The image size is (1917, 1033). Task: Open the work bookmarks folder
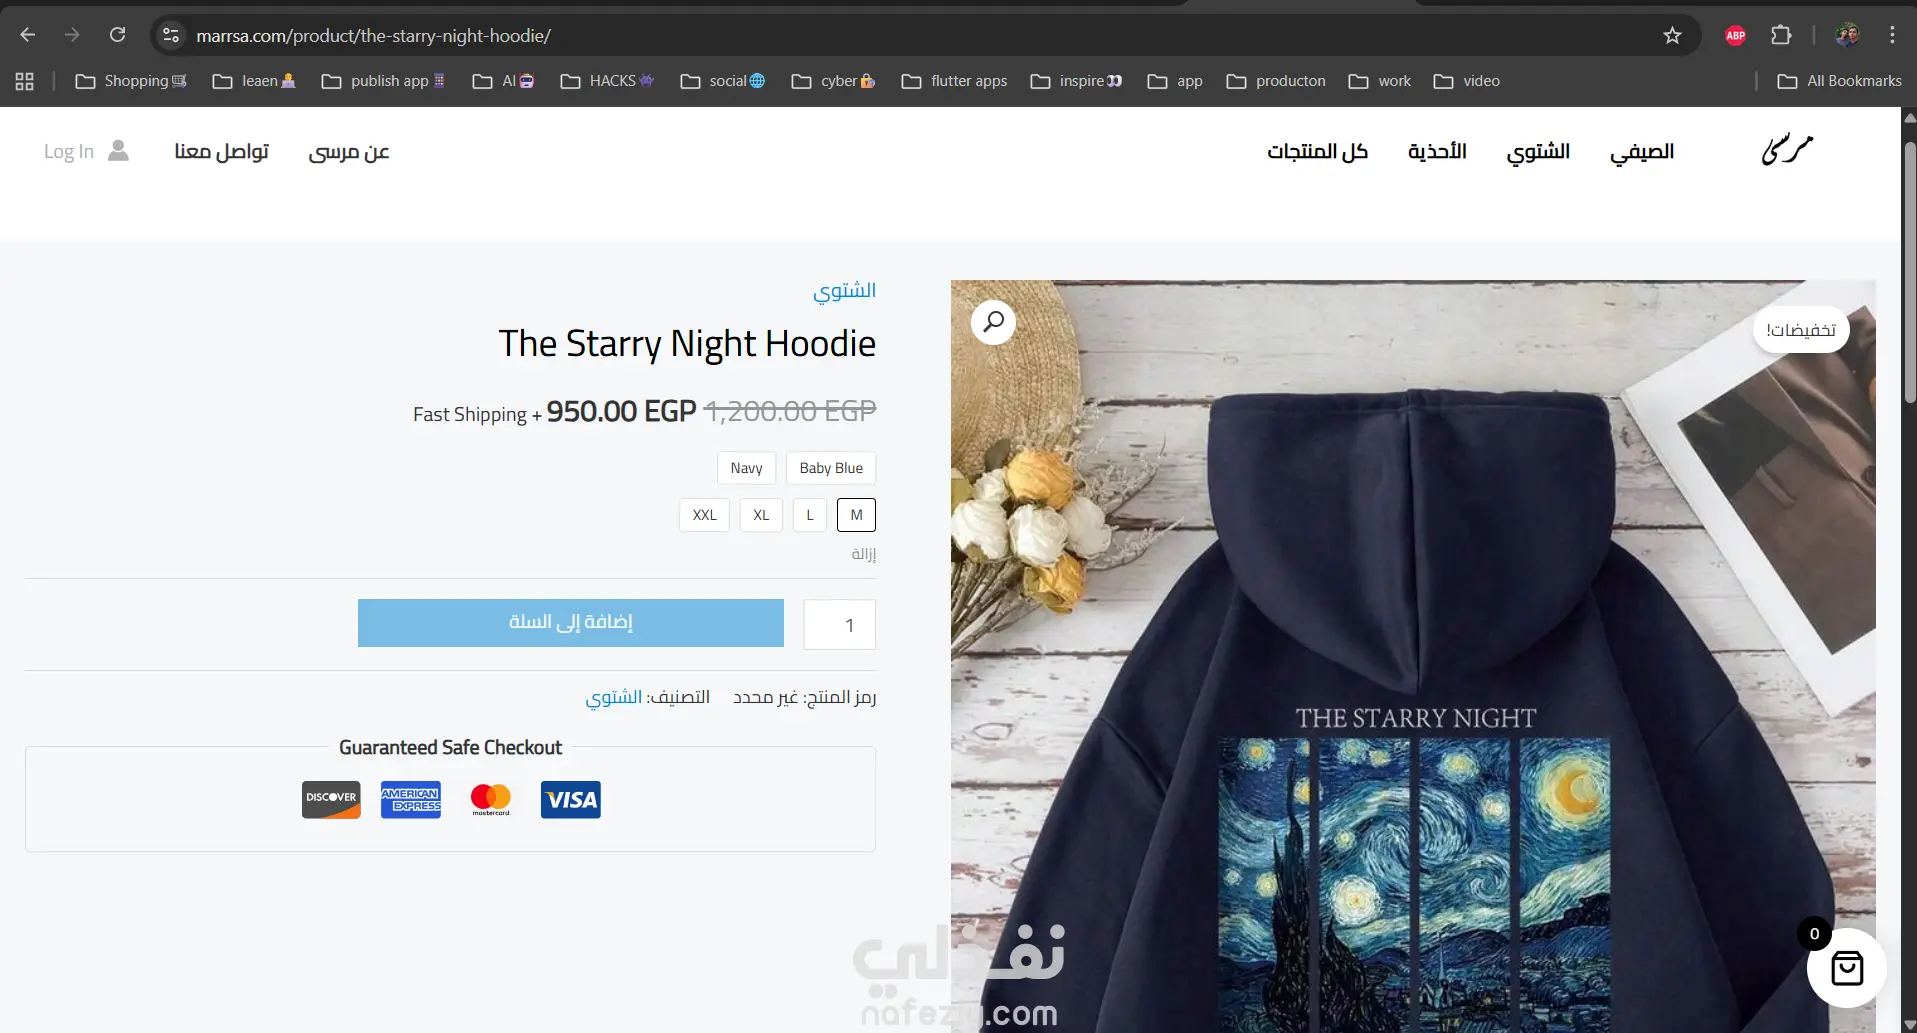click(1380, 81)
